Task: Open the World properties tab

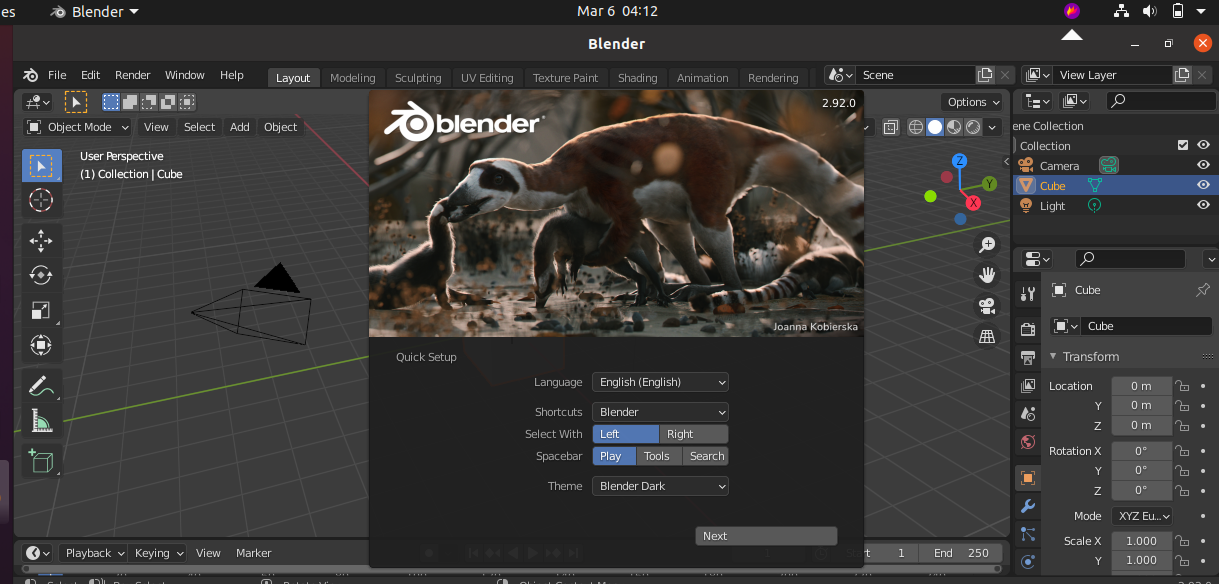Action: click(x=1027, y=442)
